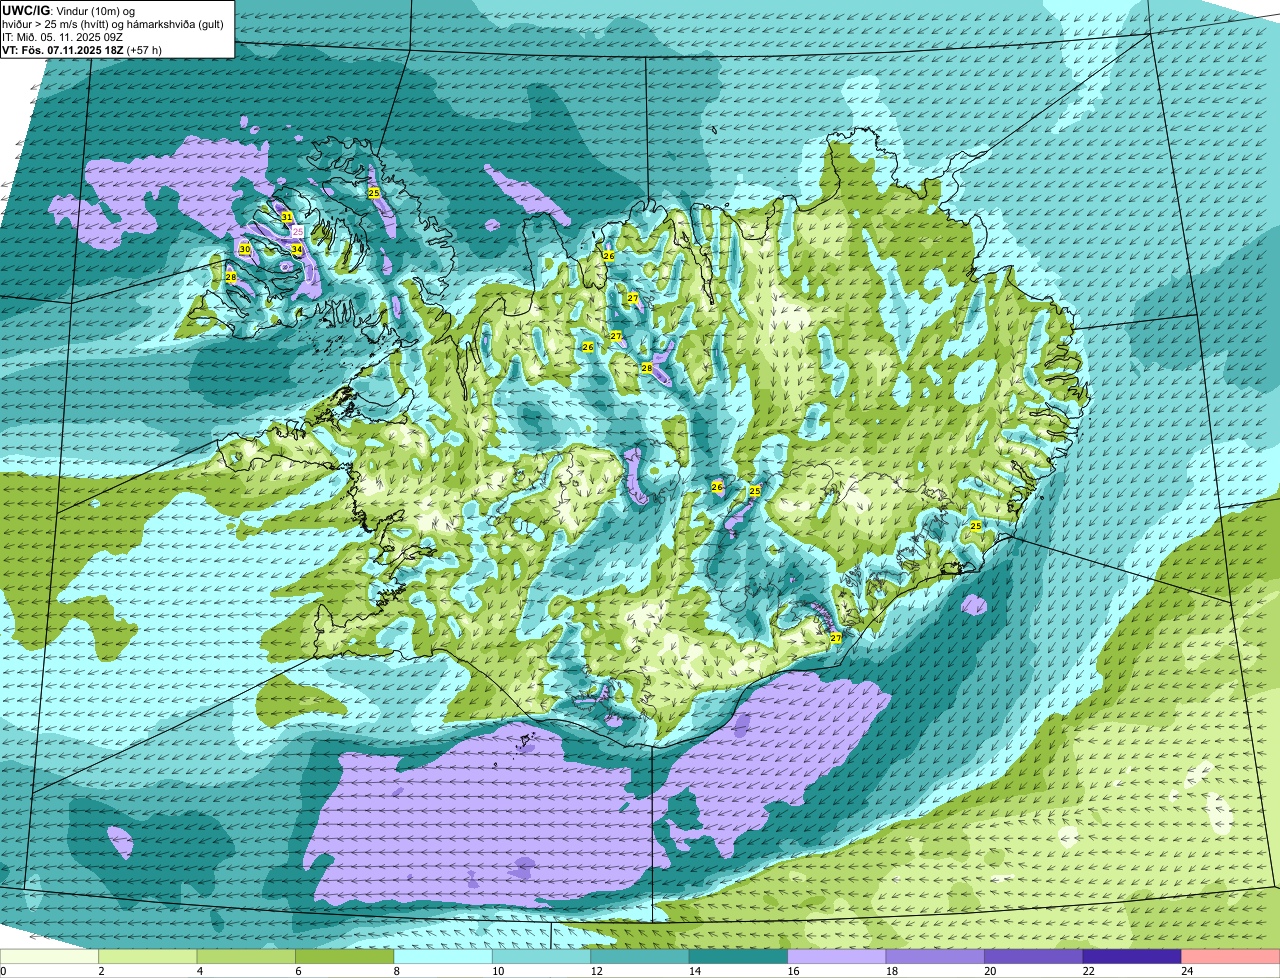Screen dimensions: 1280x978
Task: Click the yellow 34 peak gust label
Action: 297,249
